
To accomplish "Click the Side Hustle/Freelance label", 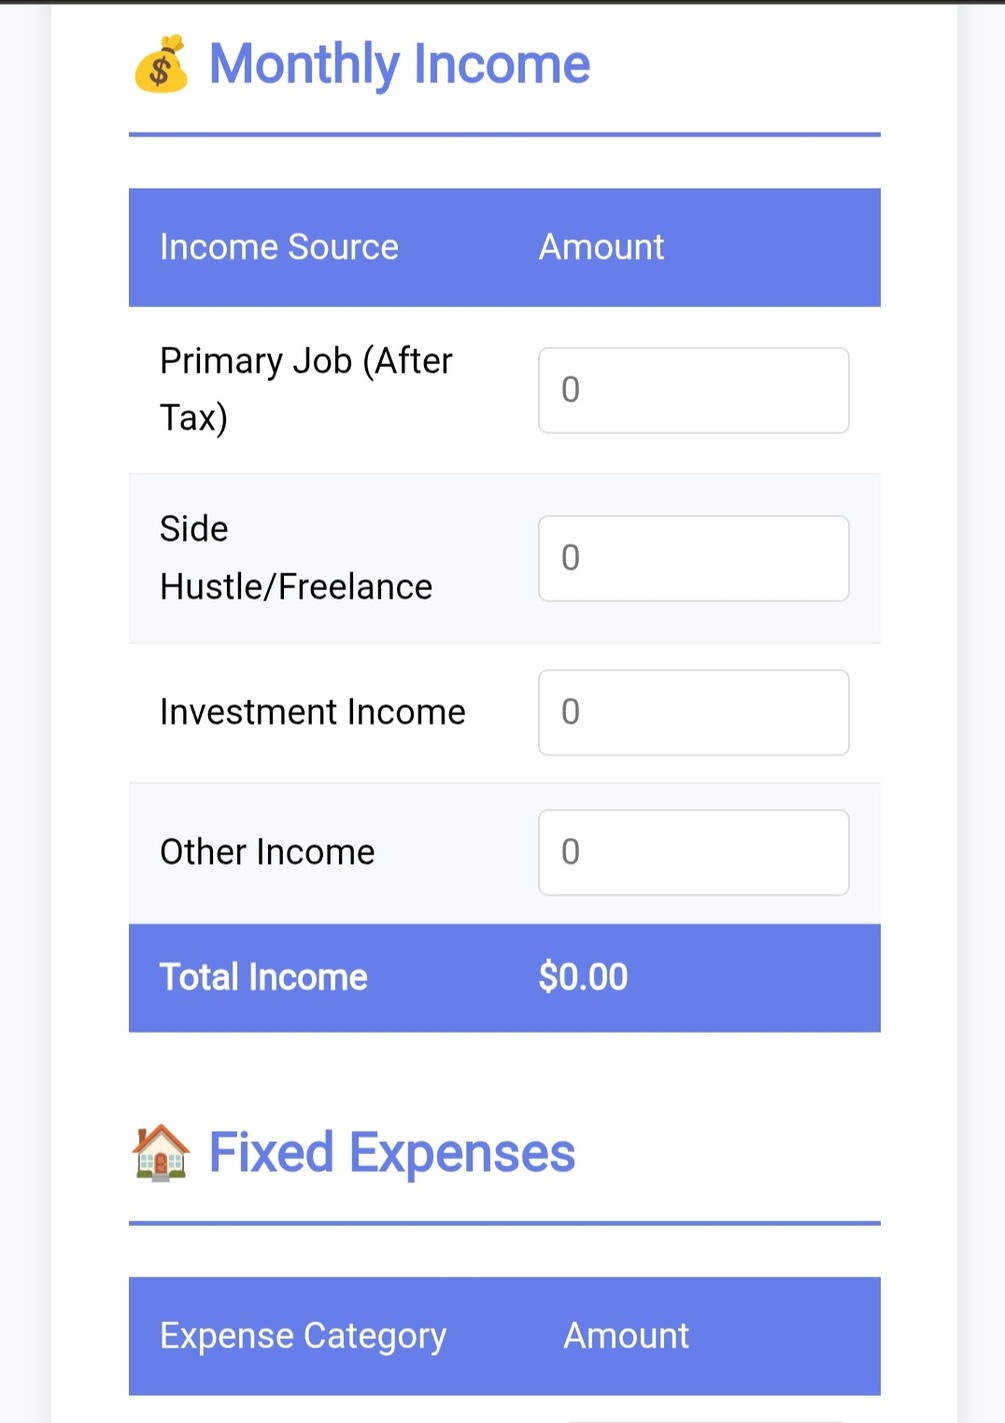I will click(x=296, y=558).
